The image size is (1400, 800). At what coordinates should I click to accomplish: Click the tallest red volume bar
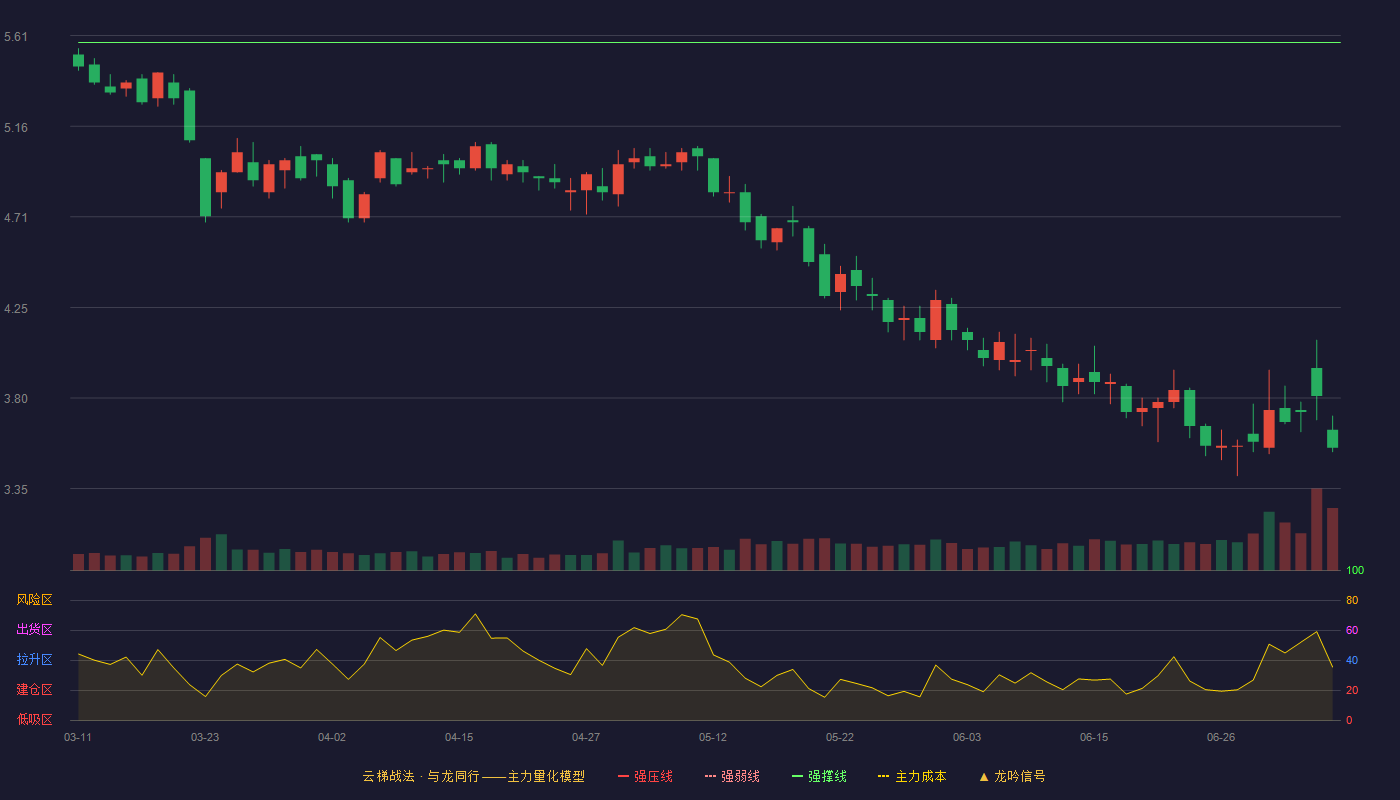(1316, 529)
